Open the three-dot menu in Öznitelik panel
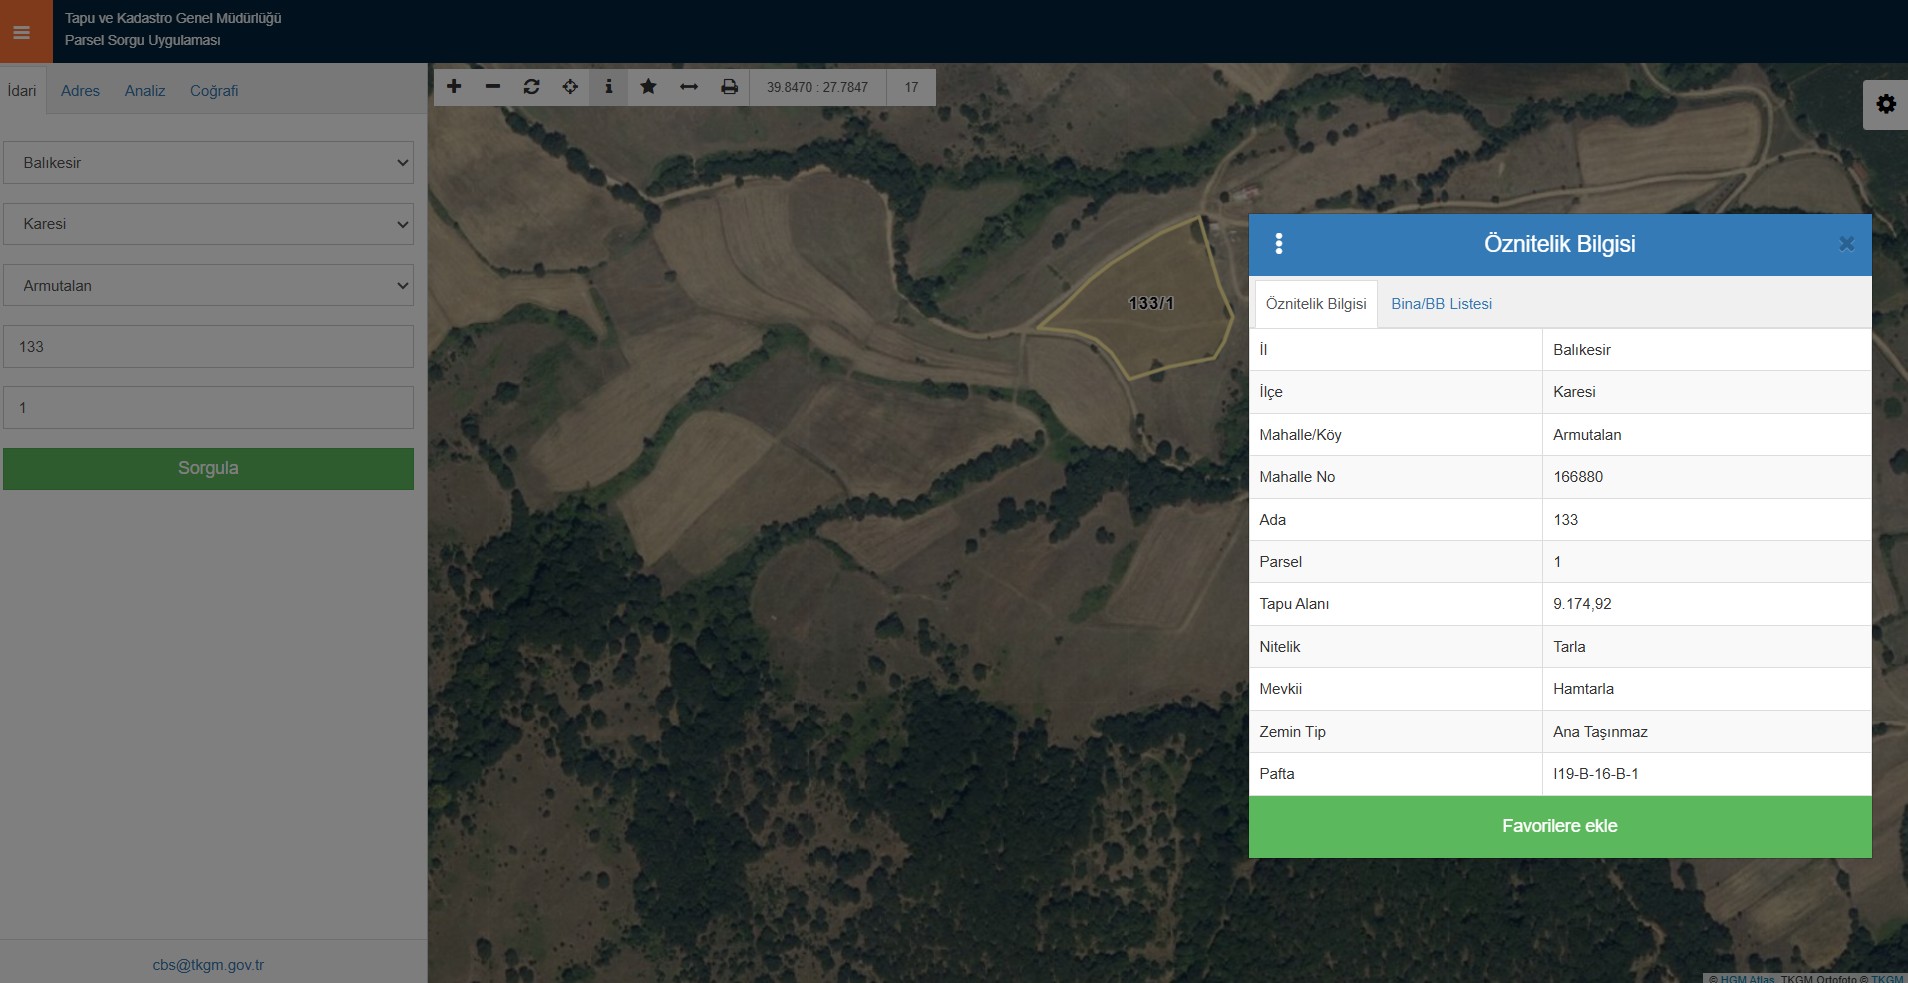 1278,244
